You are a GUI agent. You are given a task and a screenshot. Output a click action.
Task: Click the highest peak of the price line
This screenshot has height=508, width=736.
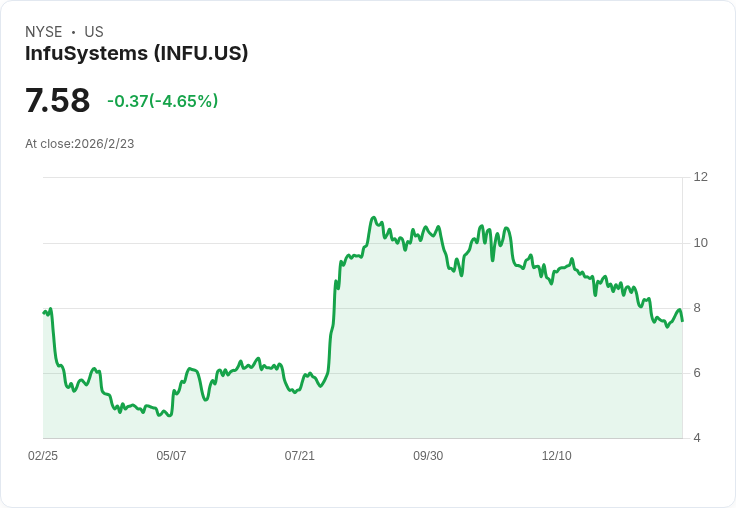click(373, 217)
